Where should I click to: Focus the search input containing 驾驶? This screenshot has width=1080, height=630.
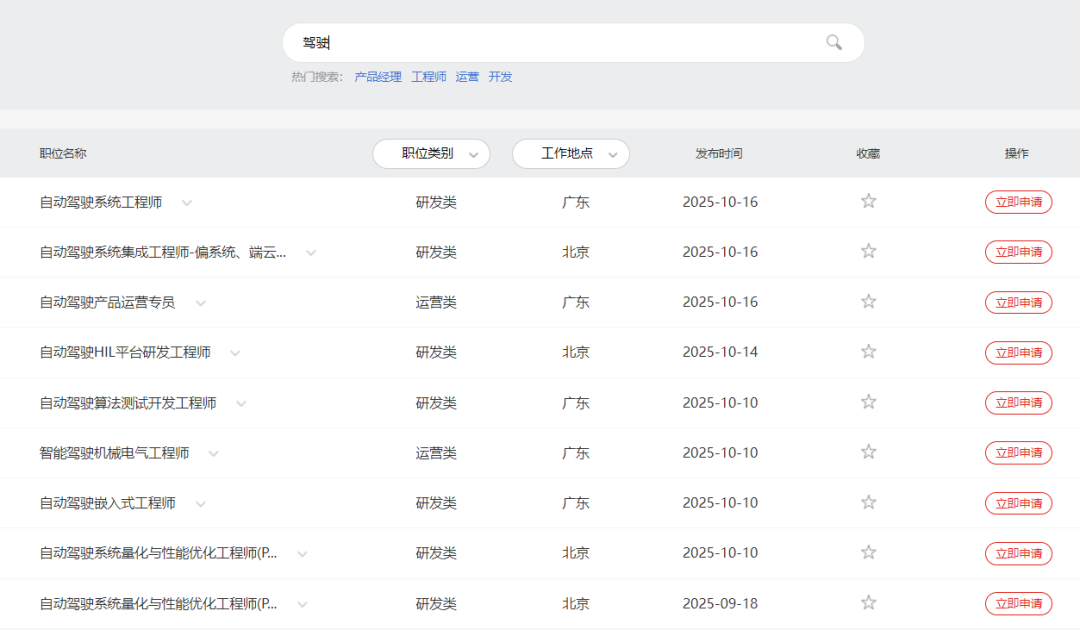(560, 43)
